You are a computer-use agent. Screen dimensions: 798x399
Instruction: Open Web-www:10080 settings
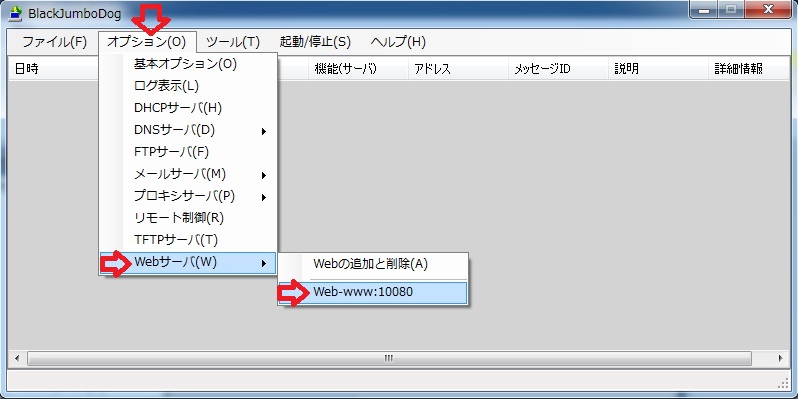point(373,292)
